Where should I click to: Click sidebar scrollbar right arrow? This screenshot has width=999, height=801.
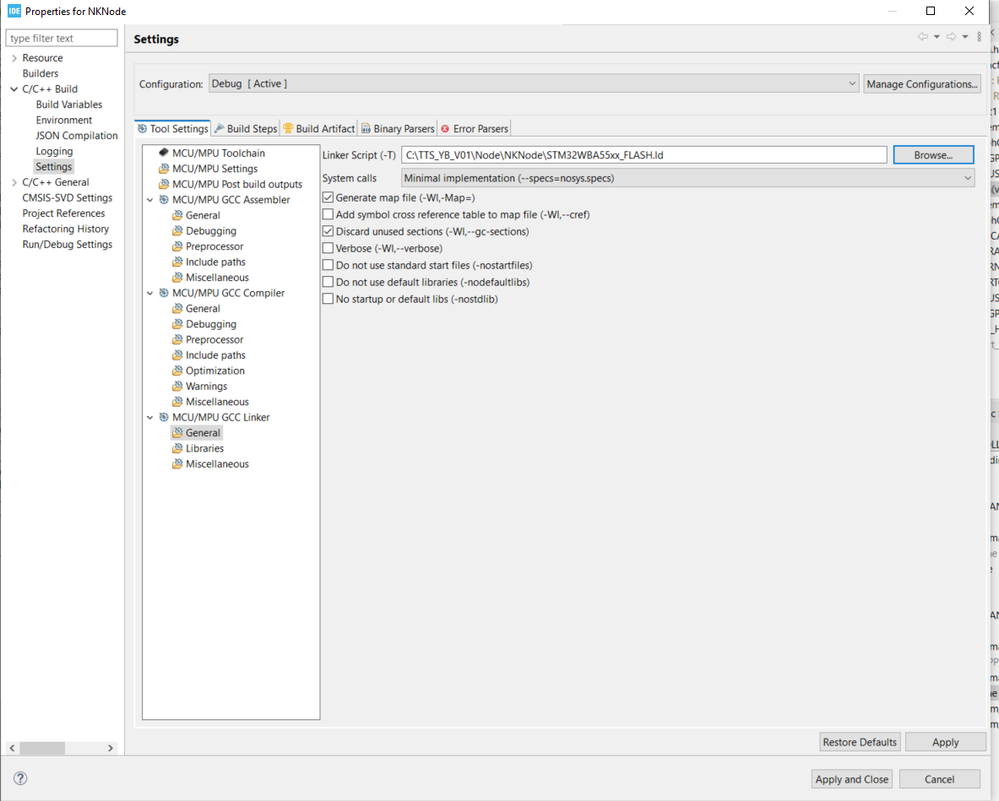[110, 748]
